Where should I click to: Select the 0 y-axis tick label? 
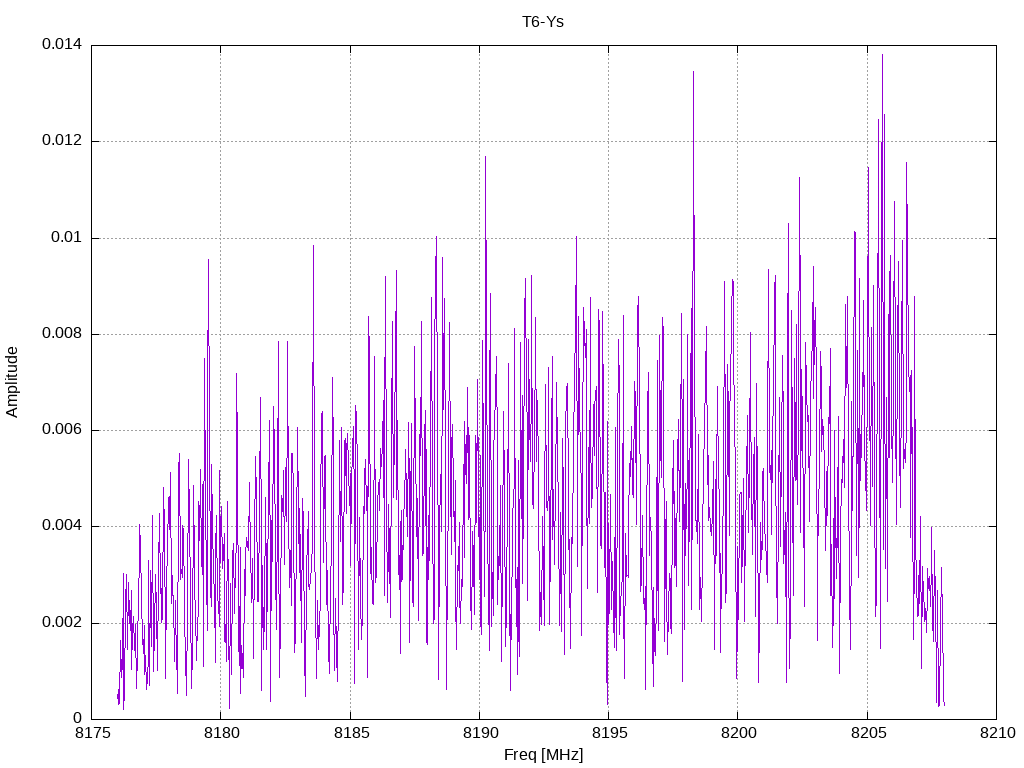[x=78, y=718]
